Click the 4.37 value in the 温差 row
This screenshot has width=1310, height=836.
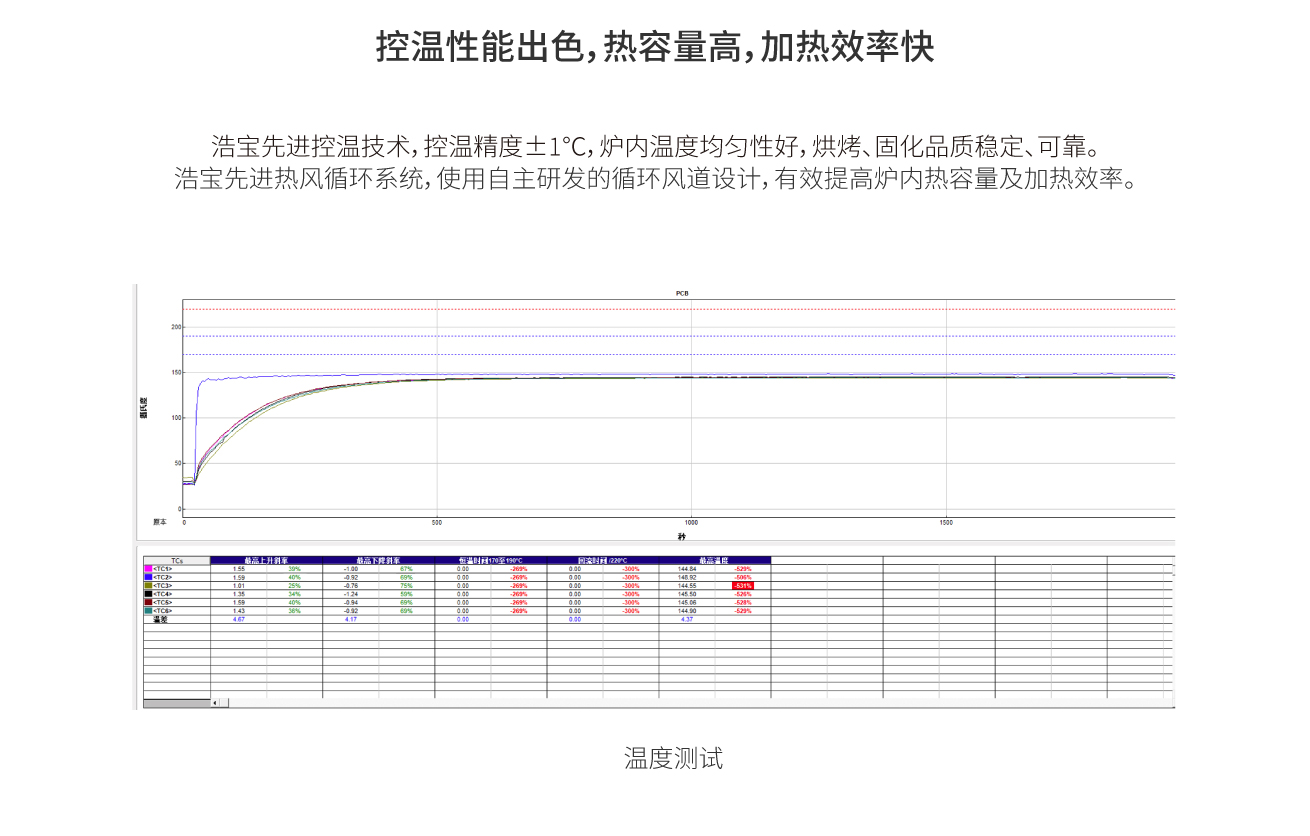[x=687, y=619]
